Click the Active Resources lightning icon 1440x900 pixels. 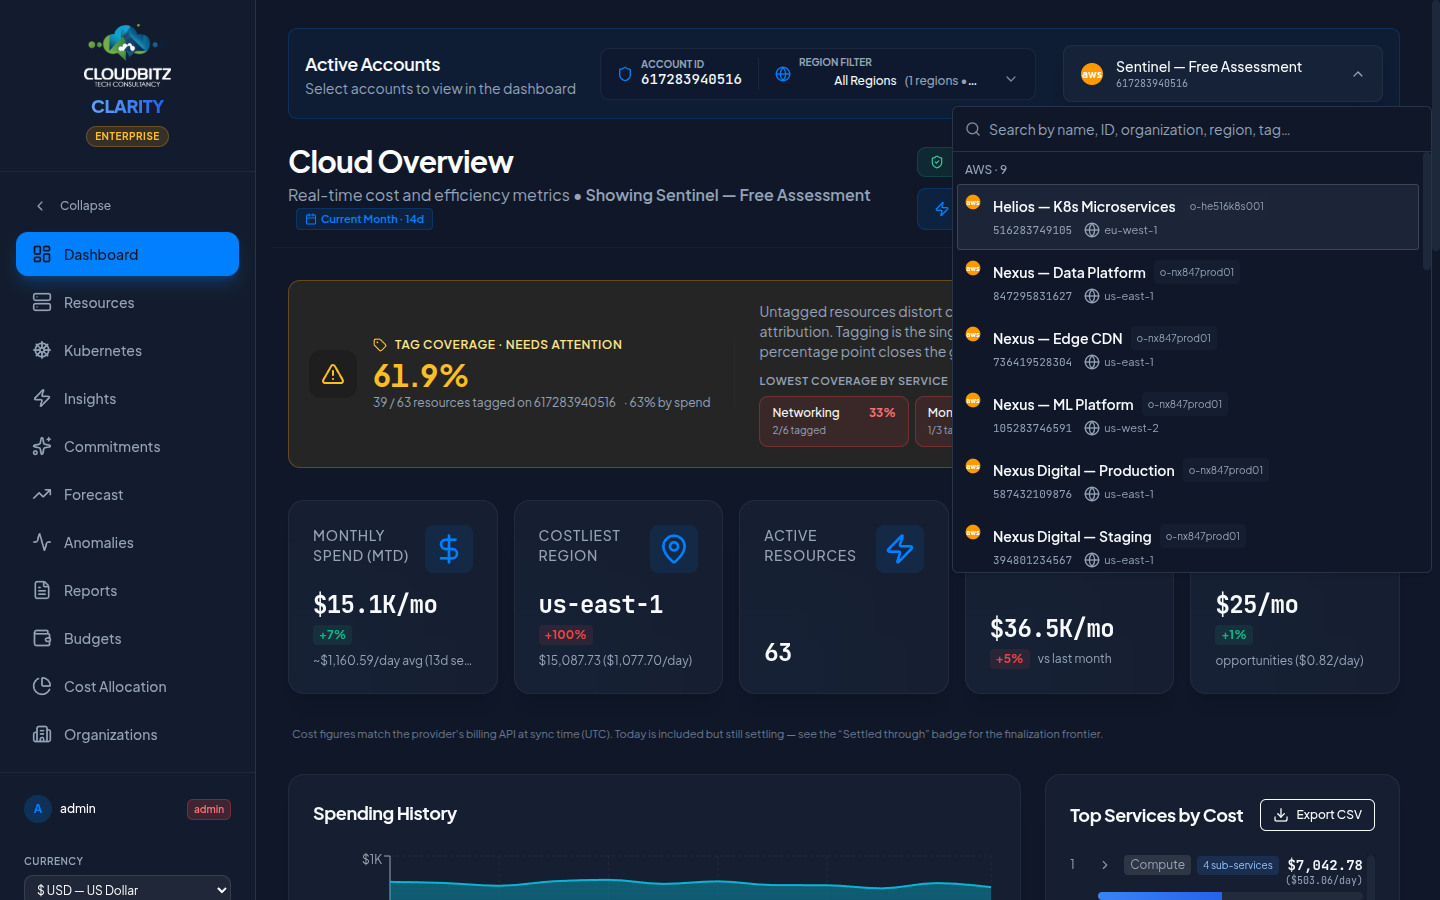[x=900, y=549]
